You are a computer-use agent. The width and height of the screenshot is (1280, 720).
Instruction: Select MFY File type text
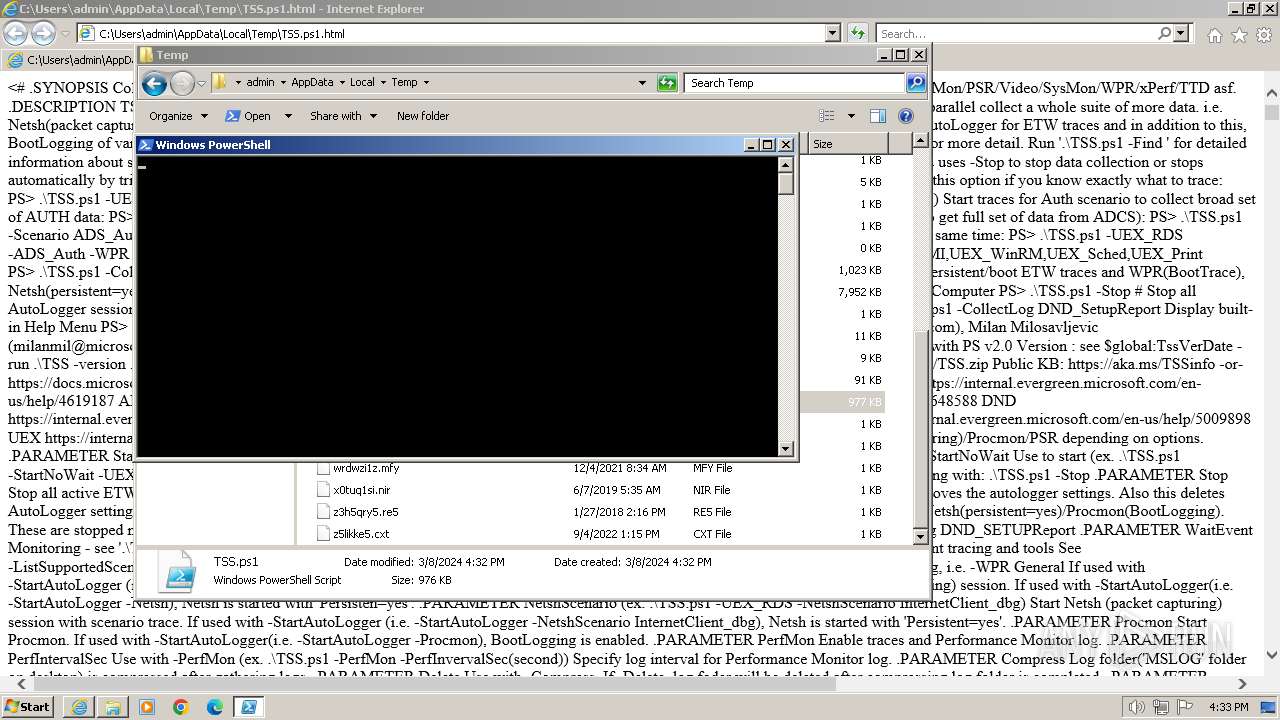click(x=712, y=468)
